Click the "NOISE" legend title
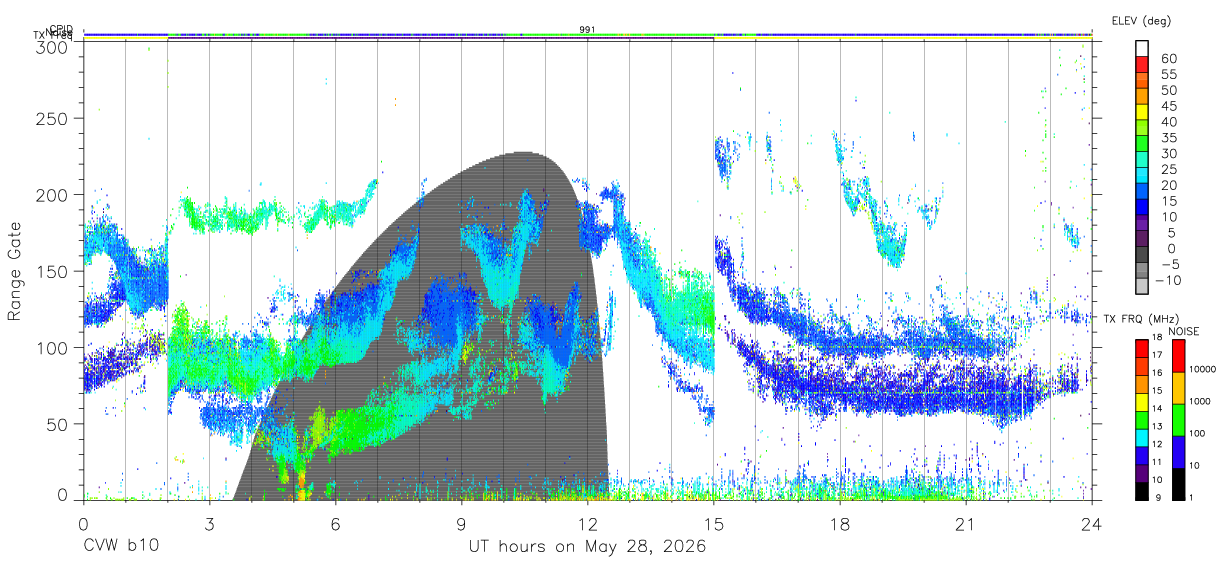1228x567 pixels. click(x=1184, y=331)
